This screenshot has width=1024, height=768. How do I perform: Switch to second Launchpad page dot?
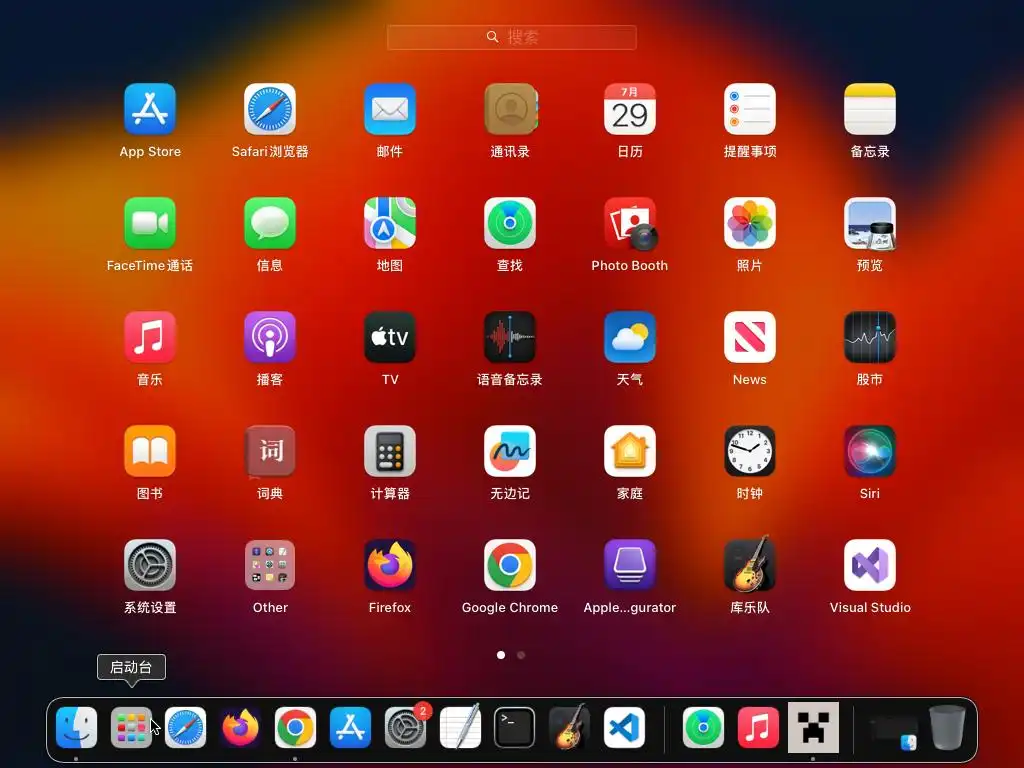pos(521,655)
